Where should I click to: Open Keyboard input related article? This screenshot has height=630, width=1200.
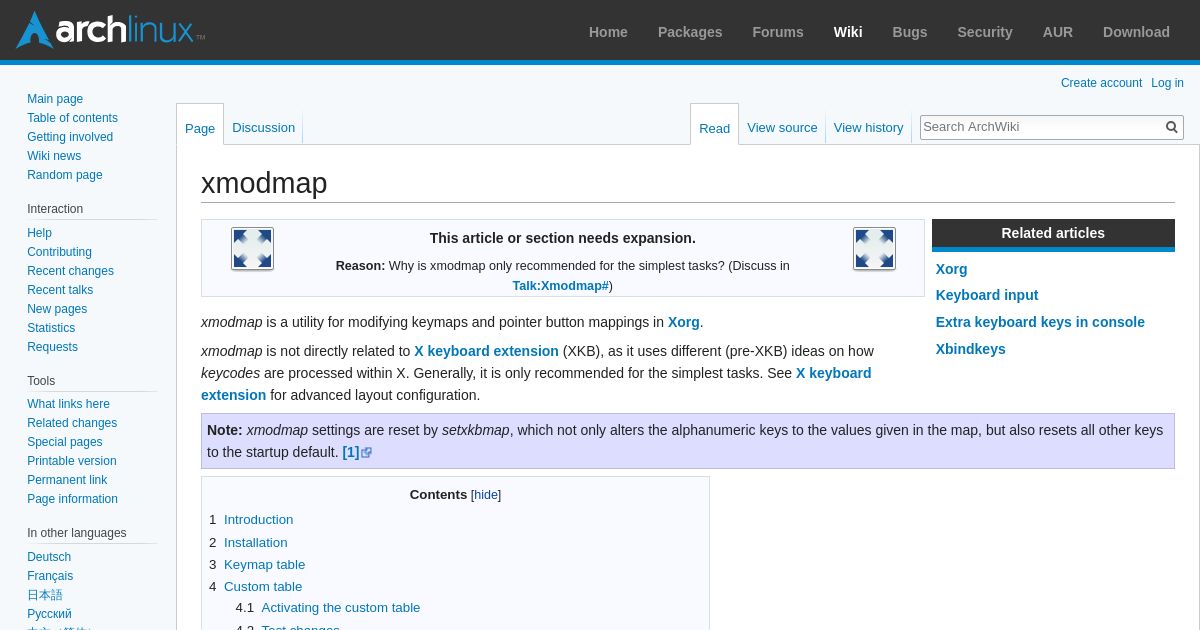tap(987, 295)
